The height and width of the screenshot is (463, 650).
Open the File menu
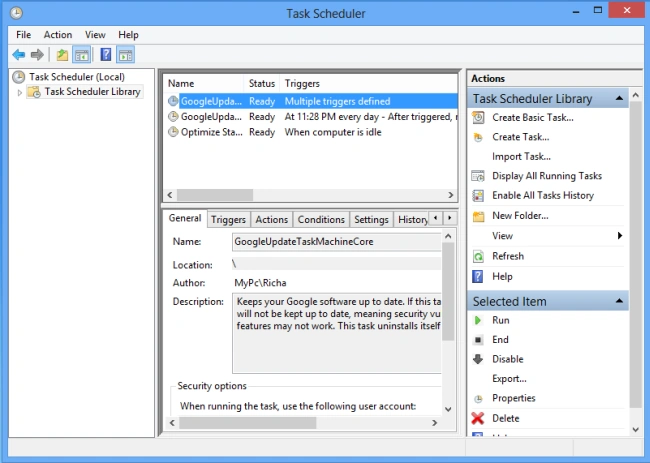(x=24, y=35)
